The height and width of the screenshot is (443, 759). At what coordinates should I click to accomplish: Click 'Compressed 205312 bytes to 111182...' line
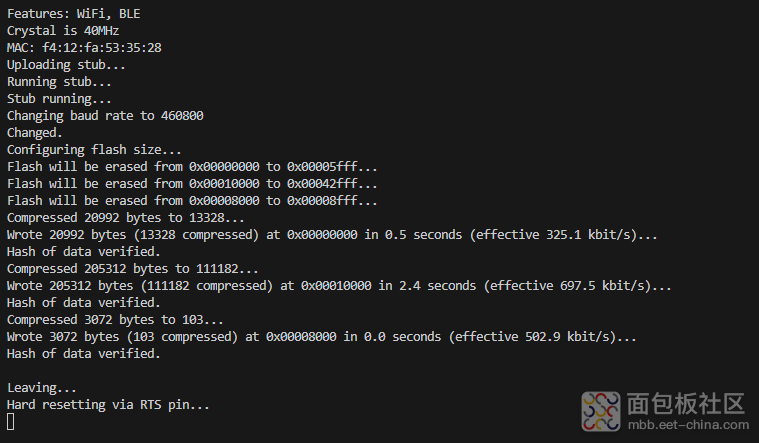click(x=133, y=269)
